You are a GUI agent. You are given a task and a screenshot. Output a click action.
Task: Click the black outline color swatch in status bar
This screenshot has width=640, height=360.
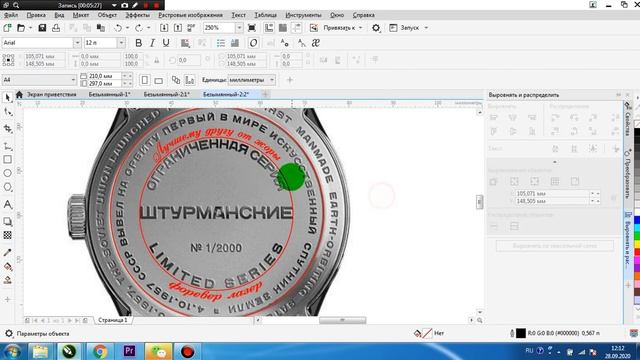coord(521,333)
